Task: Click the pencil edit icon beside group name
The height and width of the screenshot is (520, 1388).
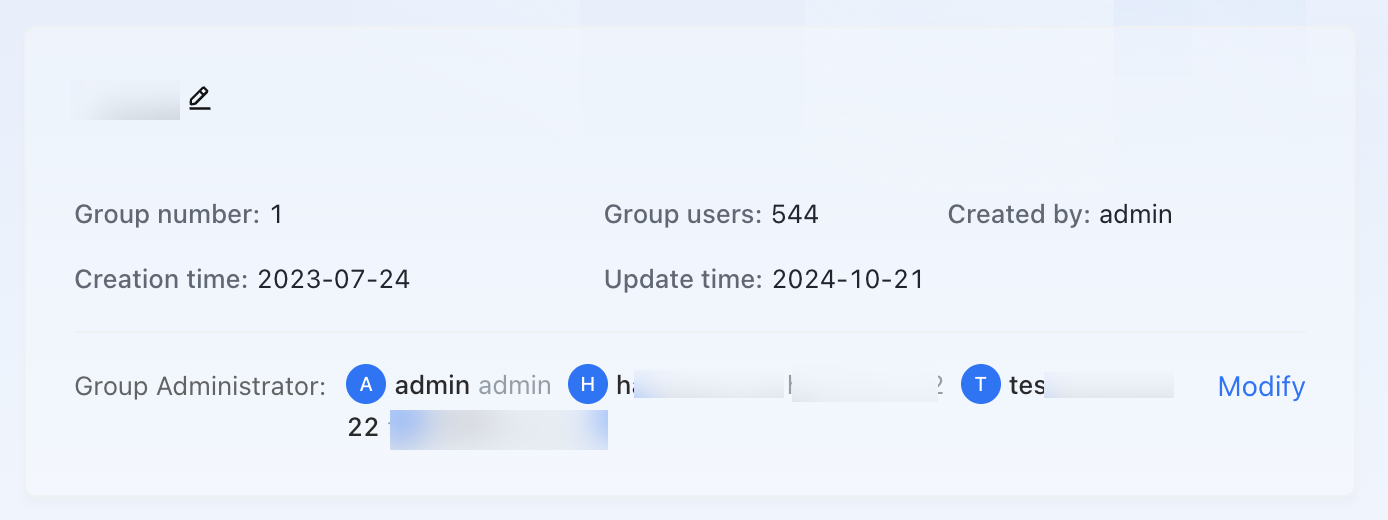Action: pos(200,98)
